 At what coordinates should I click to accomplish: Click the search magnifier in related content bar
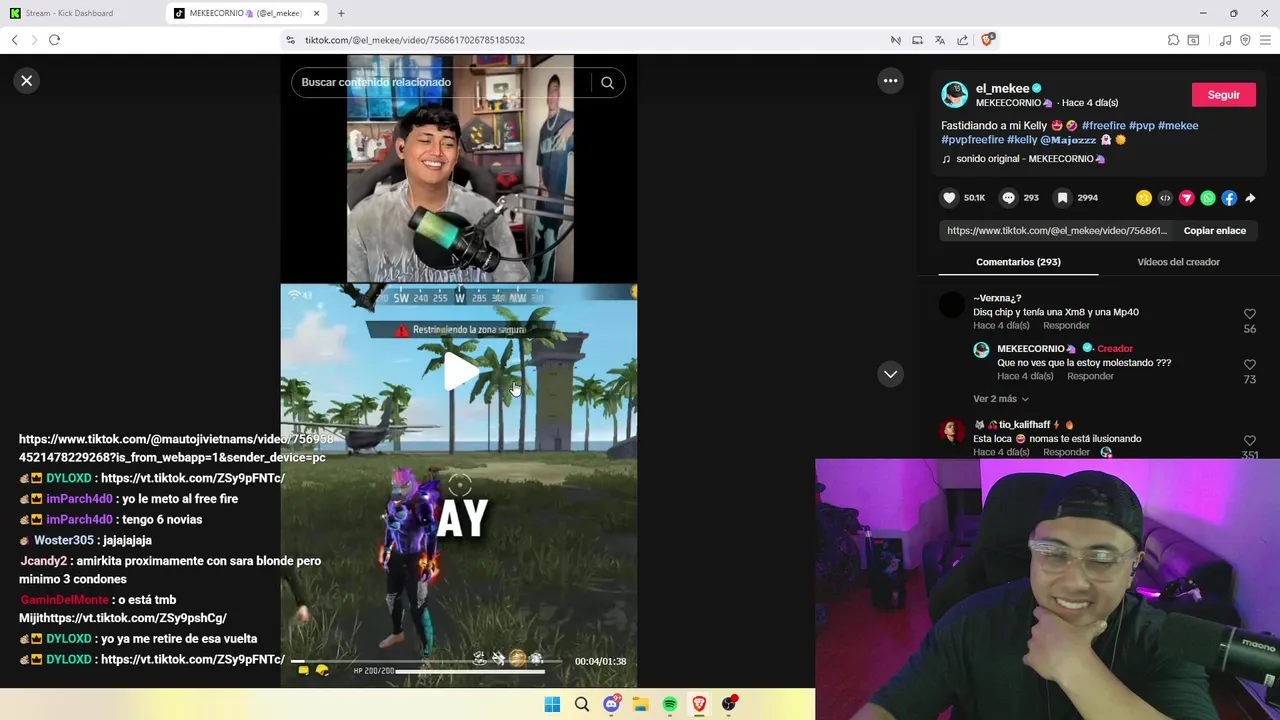pyautogui.click(x=607, y=83)
